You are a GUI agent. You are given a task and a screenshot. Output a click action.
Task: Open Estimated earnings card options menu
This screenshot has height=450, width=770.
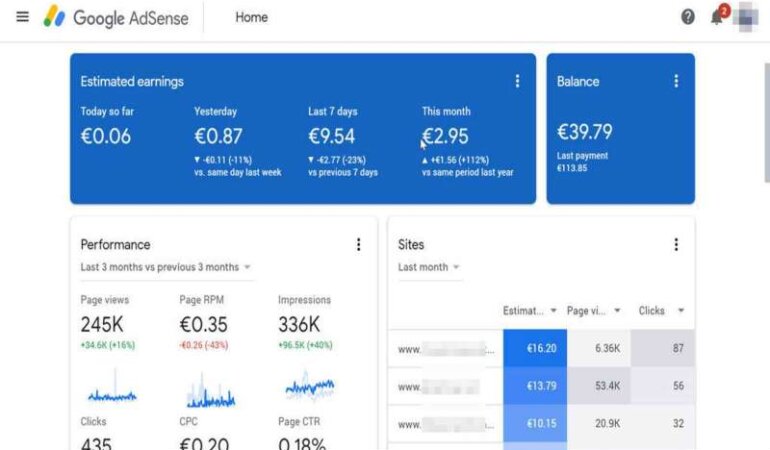point(517,82)
